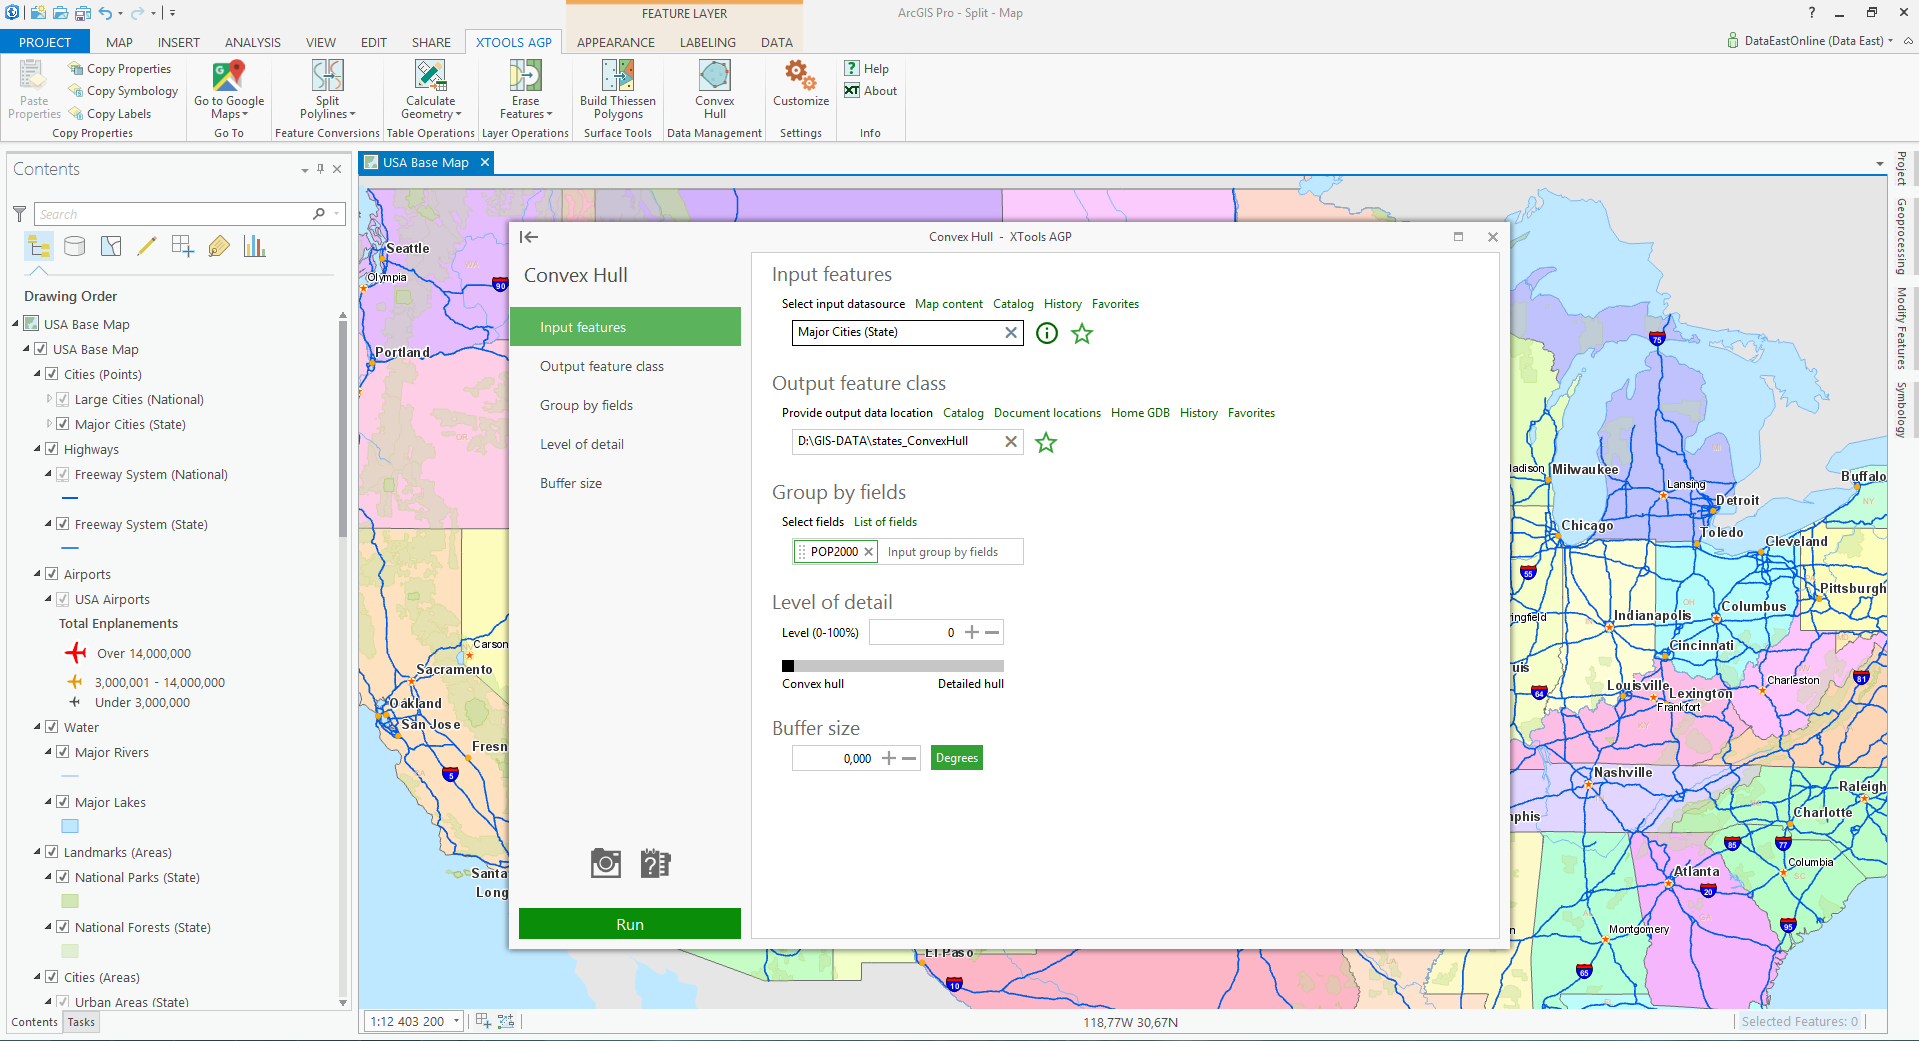Collapse the Highways group
The width and height of the screenshot is (1919, 1041).
[38, 449]
